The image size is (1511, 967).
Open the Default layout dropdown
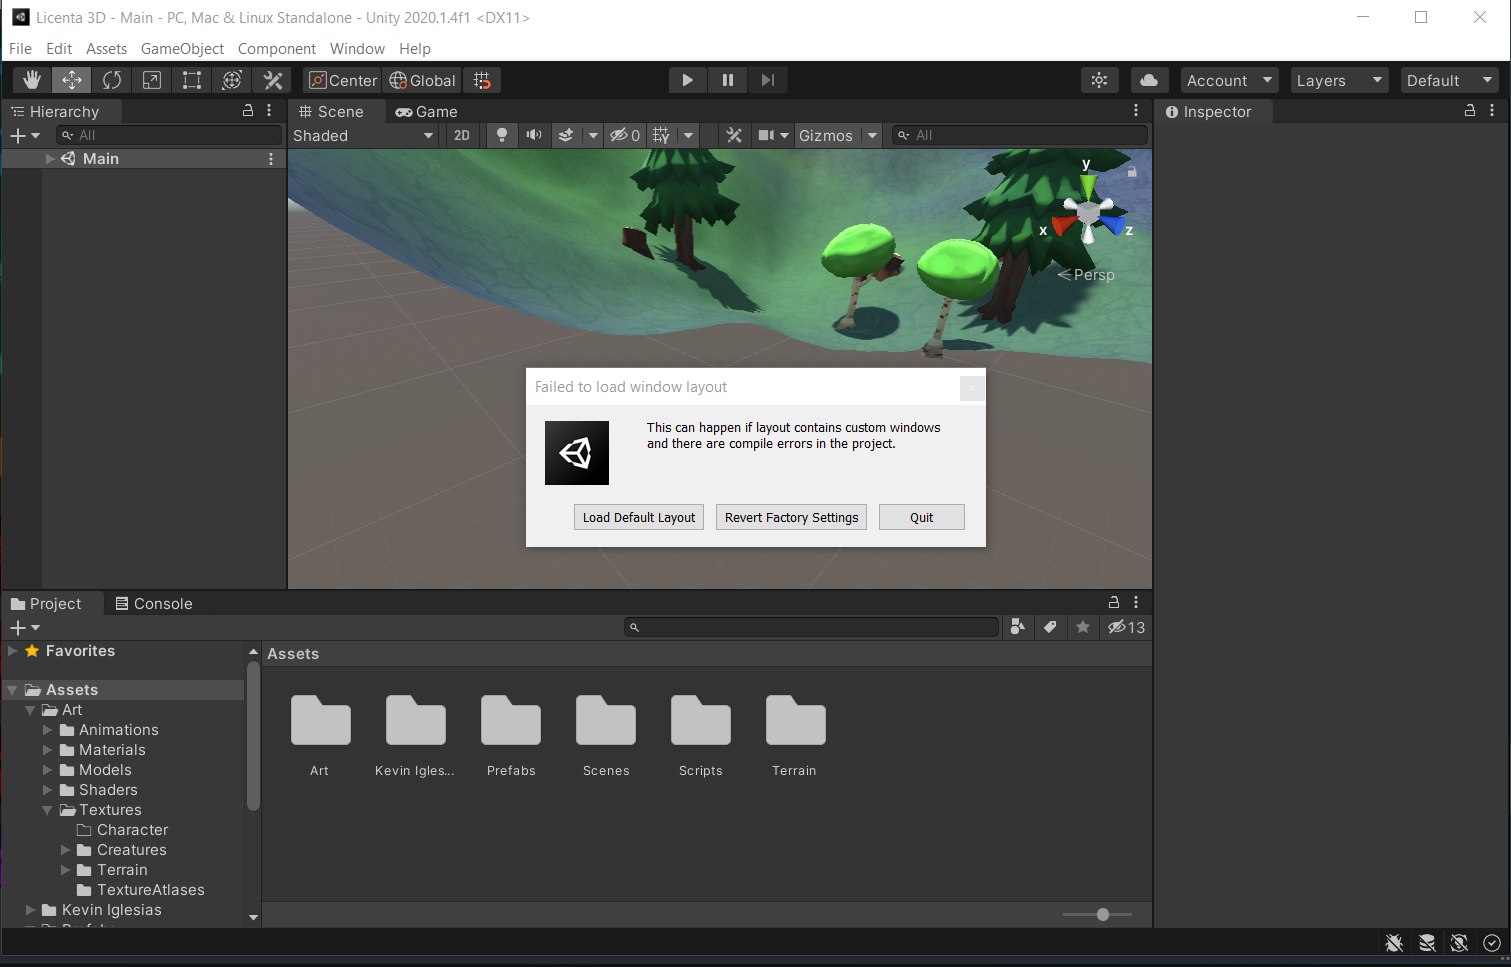point(1449,80)
